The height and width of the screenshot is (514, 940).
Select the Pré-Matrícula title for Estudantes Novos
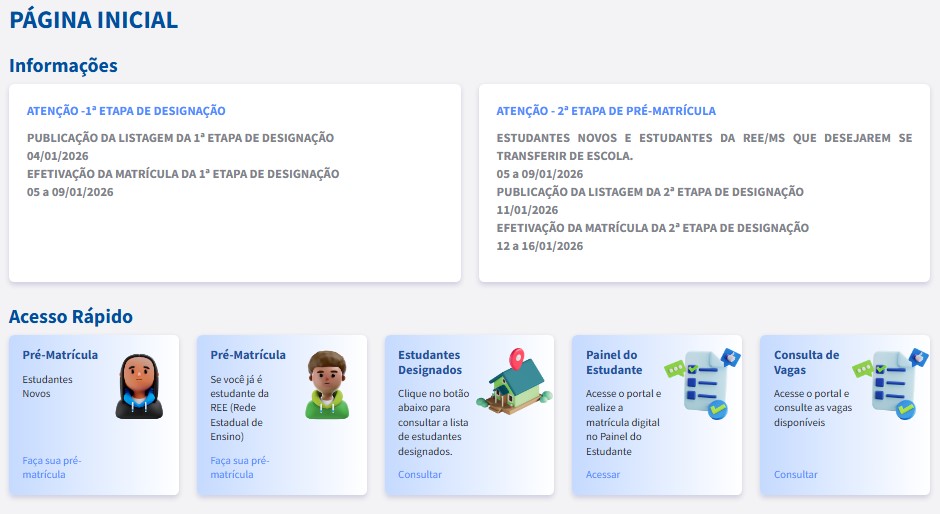click(x=60, y=354)
